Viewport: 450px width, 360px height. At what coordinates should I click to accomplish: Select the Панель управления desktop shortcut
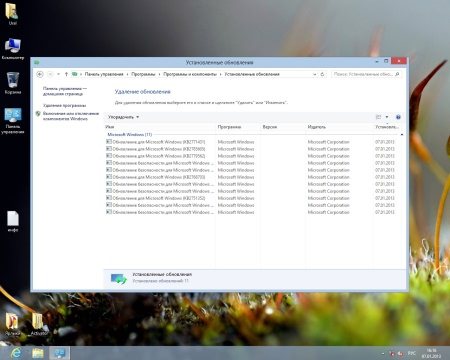(13, 121)
